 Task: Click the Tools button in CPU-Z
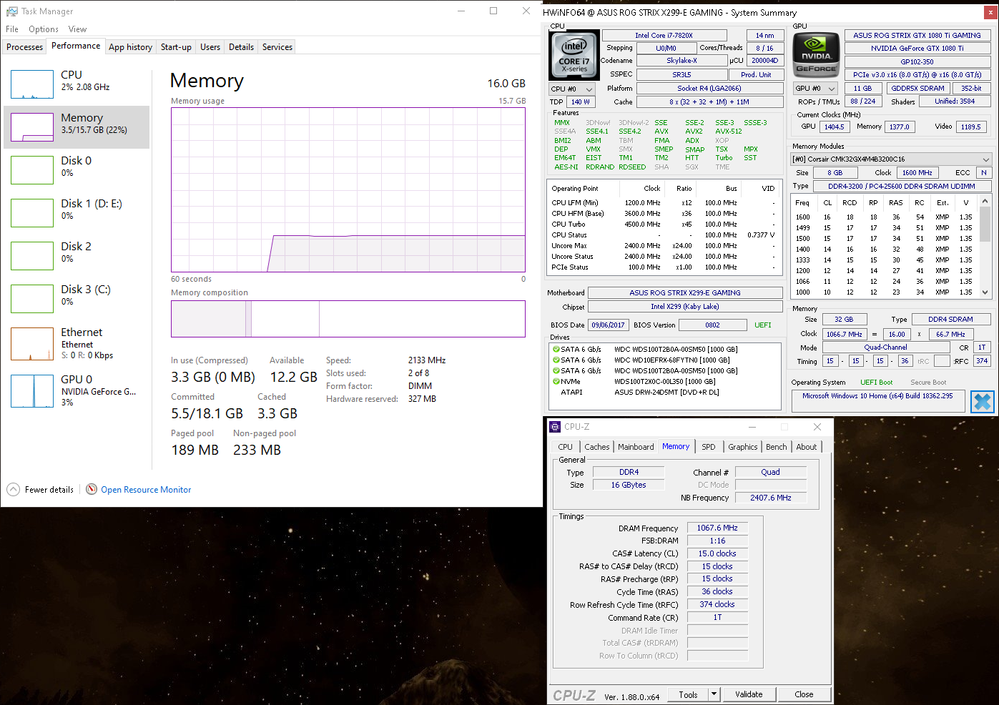pos(688,694)
